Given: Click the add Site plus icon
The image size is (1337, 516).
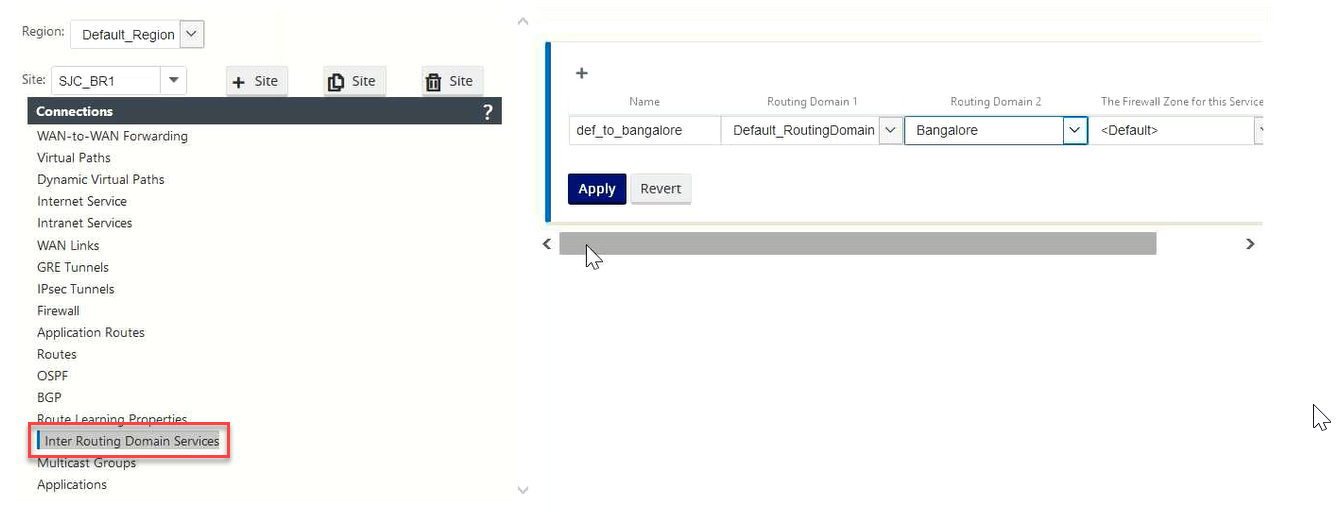Looking at the screenshot, I should (x=239, y=82).
